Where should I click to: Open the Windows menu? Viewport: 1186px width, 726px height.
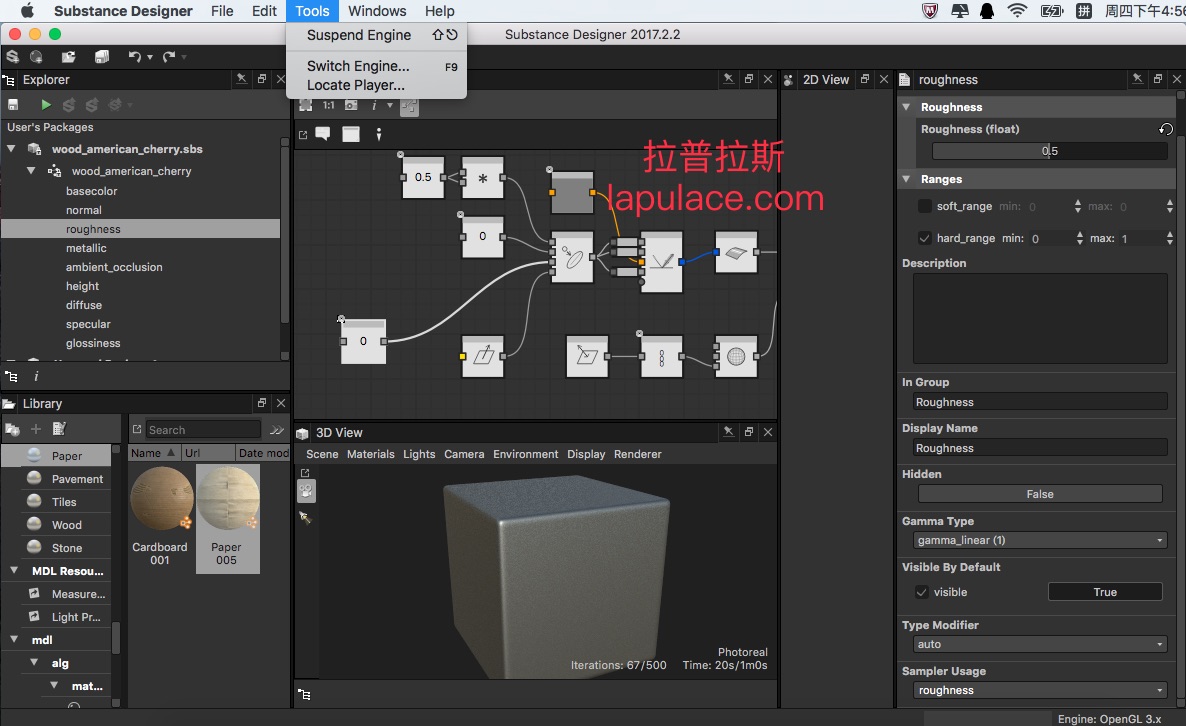(x=377, y=11)
